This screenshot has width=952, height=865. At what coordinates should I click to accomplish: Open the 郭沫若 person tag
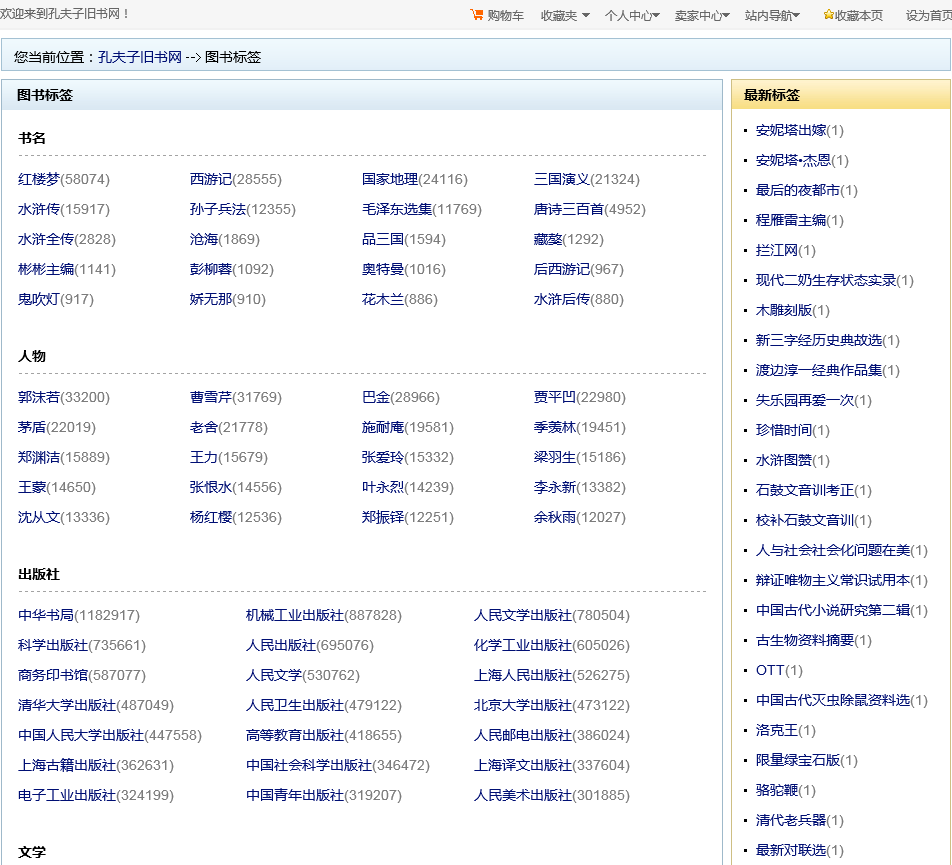(x=39, y=397)
